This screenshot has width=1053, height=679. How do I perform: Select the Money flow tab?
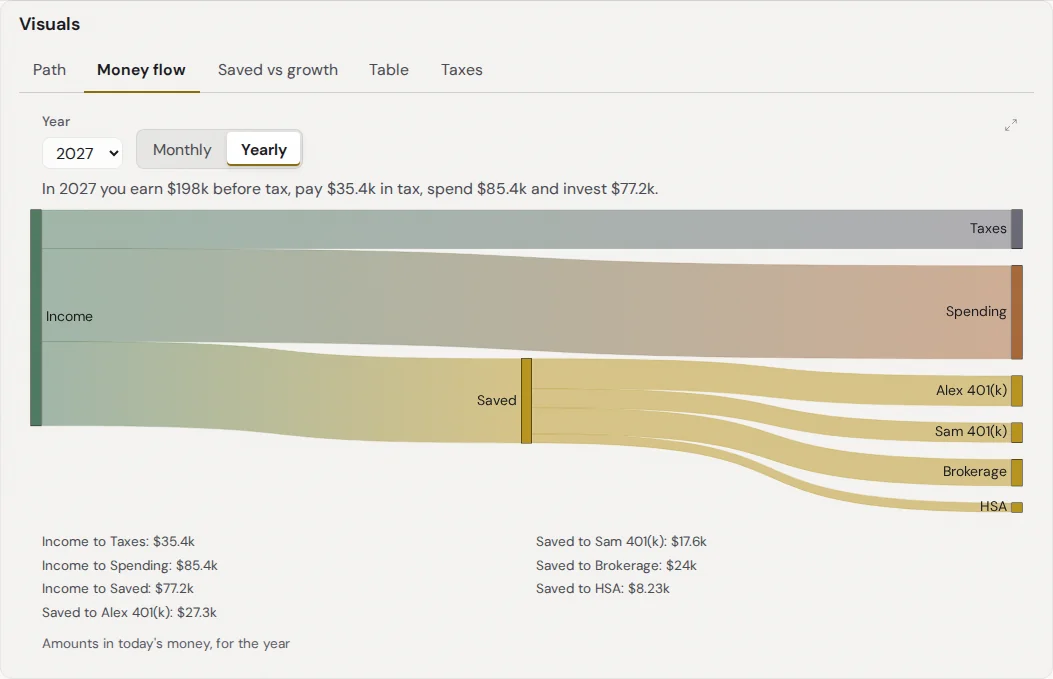pos(141,70)
